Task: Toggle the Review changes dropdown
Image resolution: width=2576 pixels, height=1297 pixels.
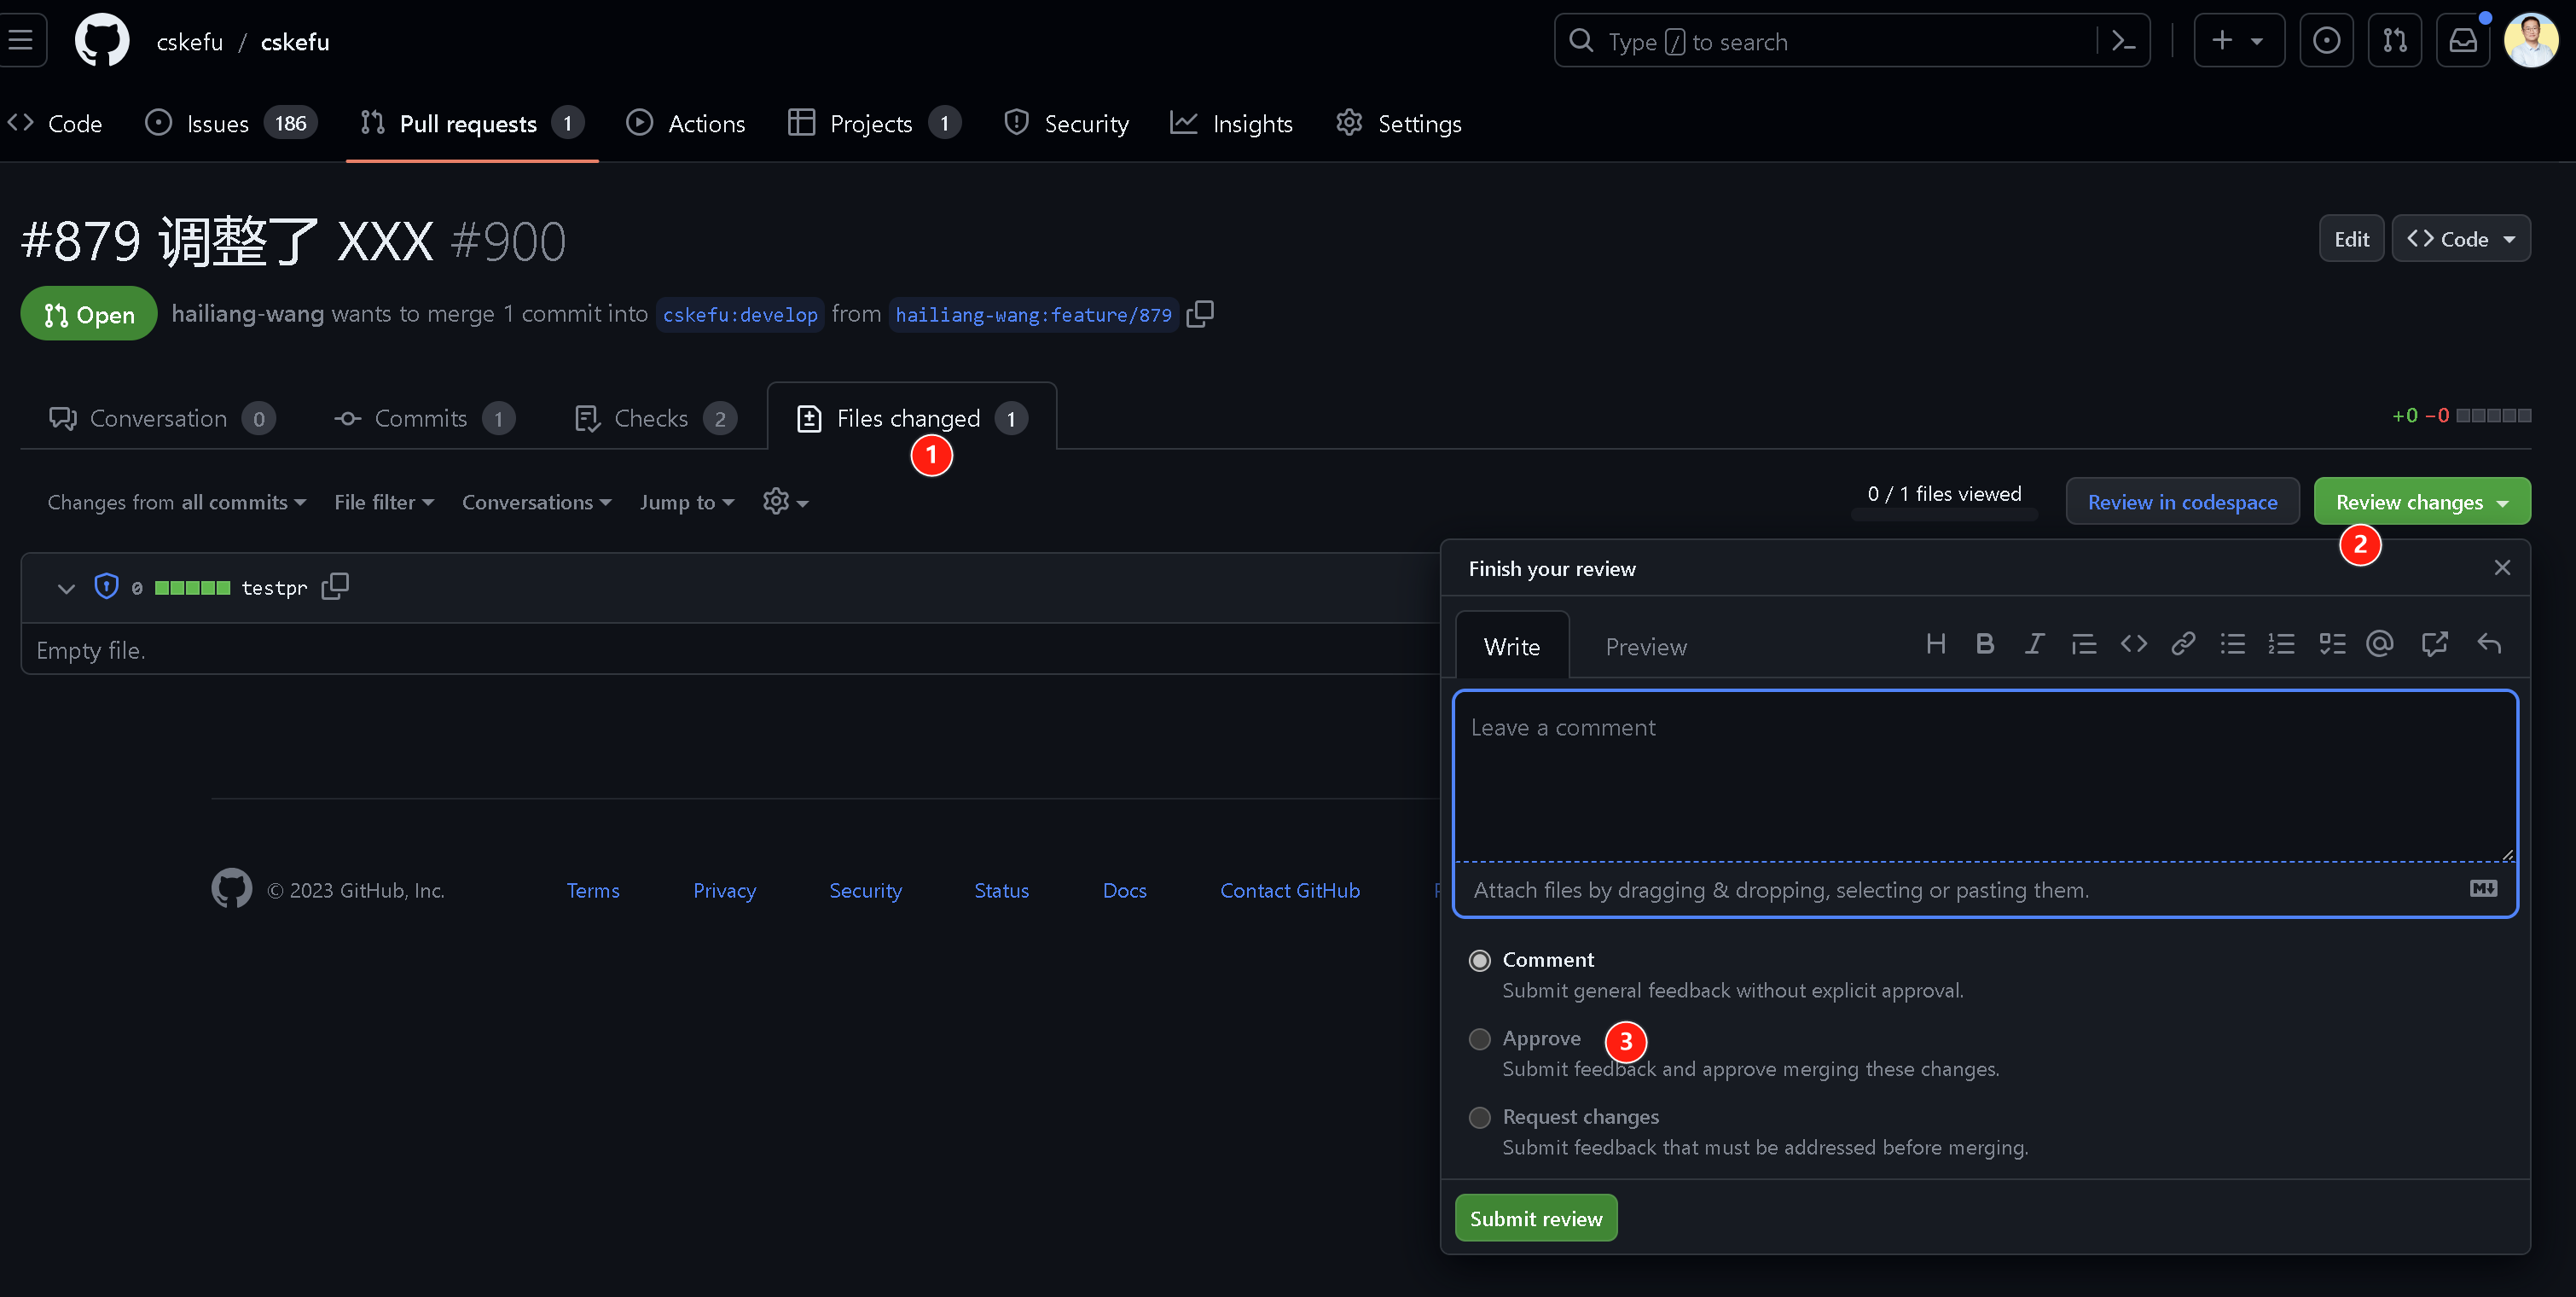Action: [x=2422, y=501]
